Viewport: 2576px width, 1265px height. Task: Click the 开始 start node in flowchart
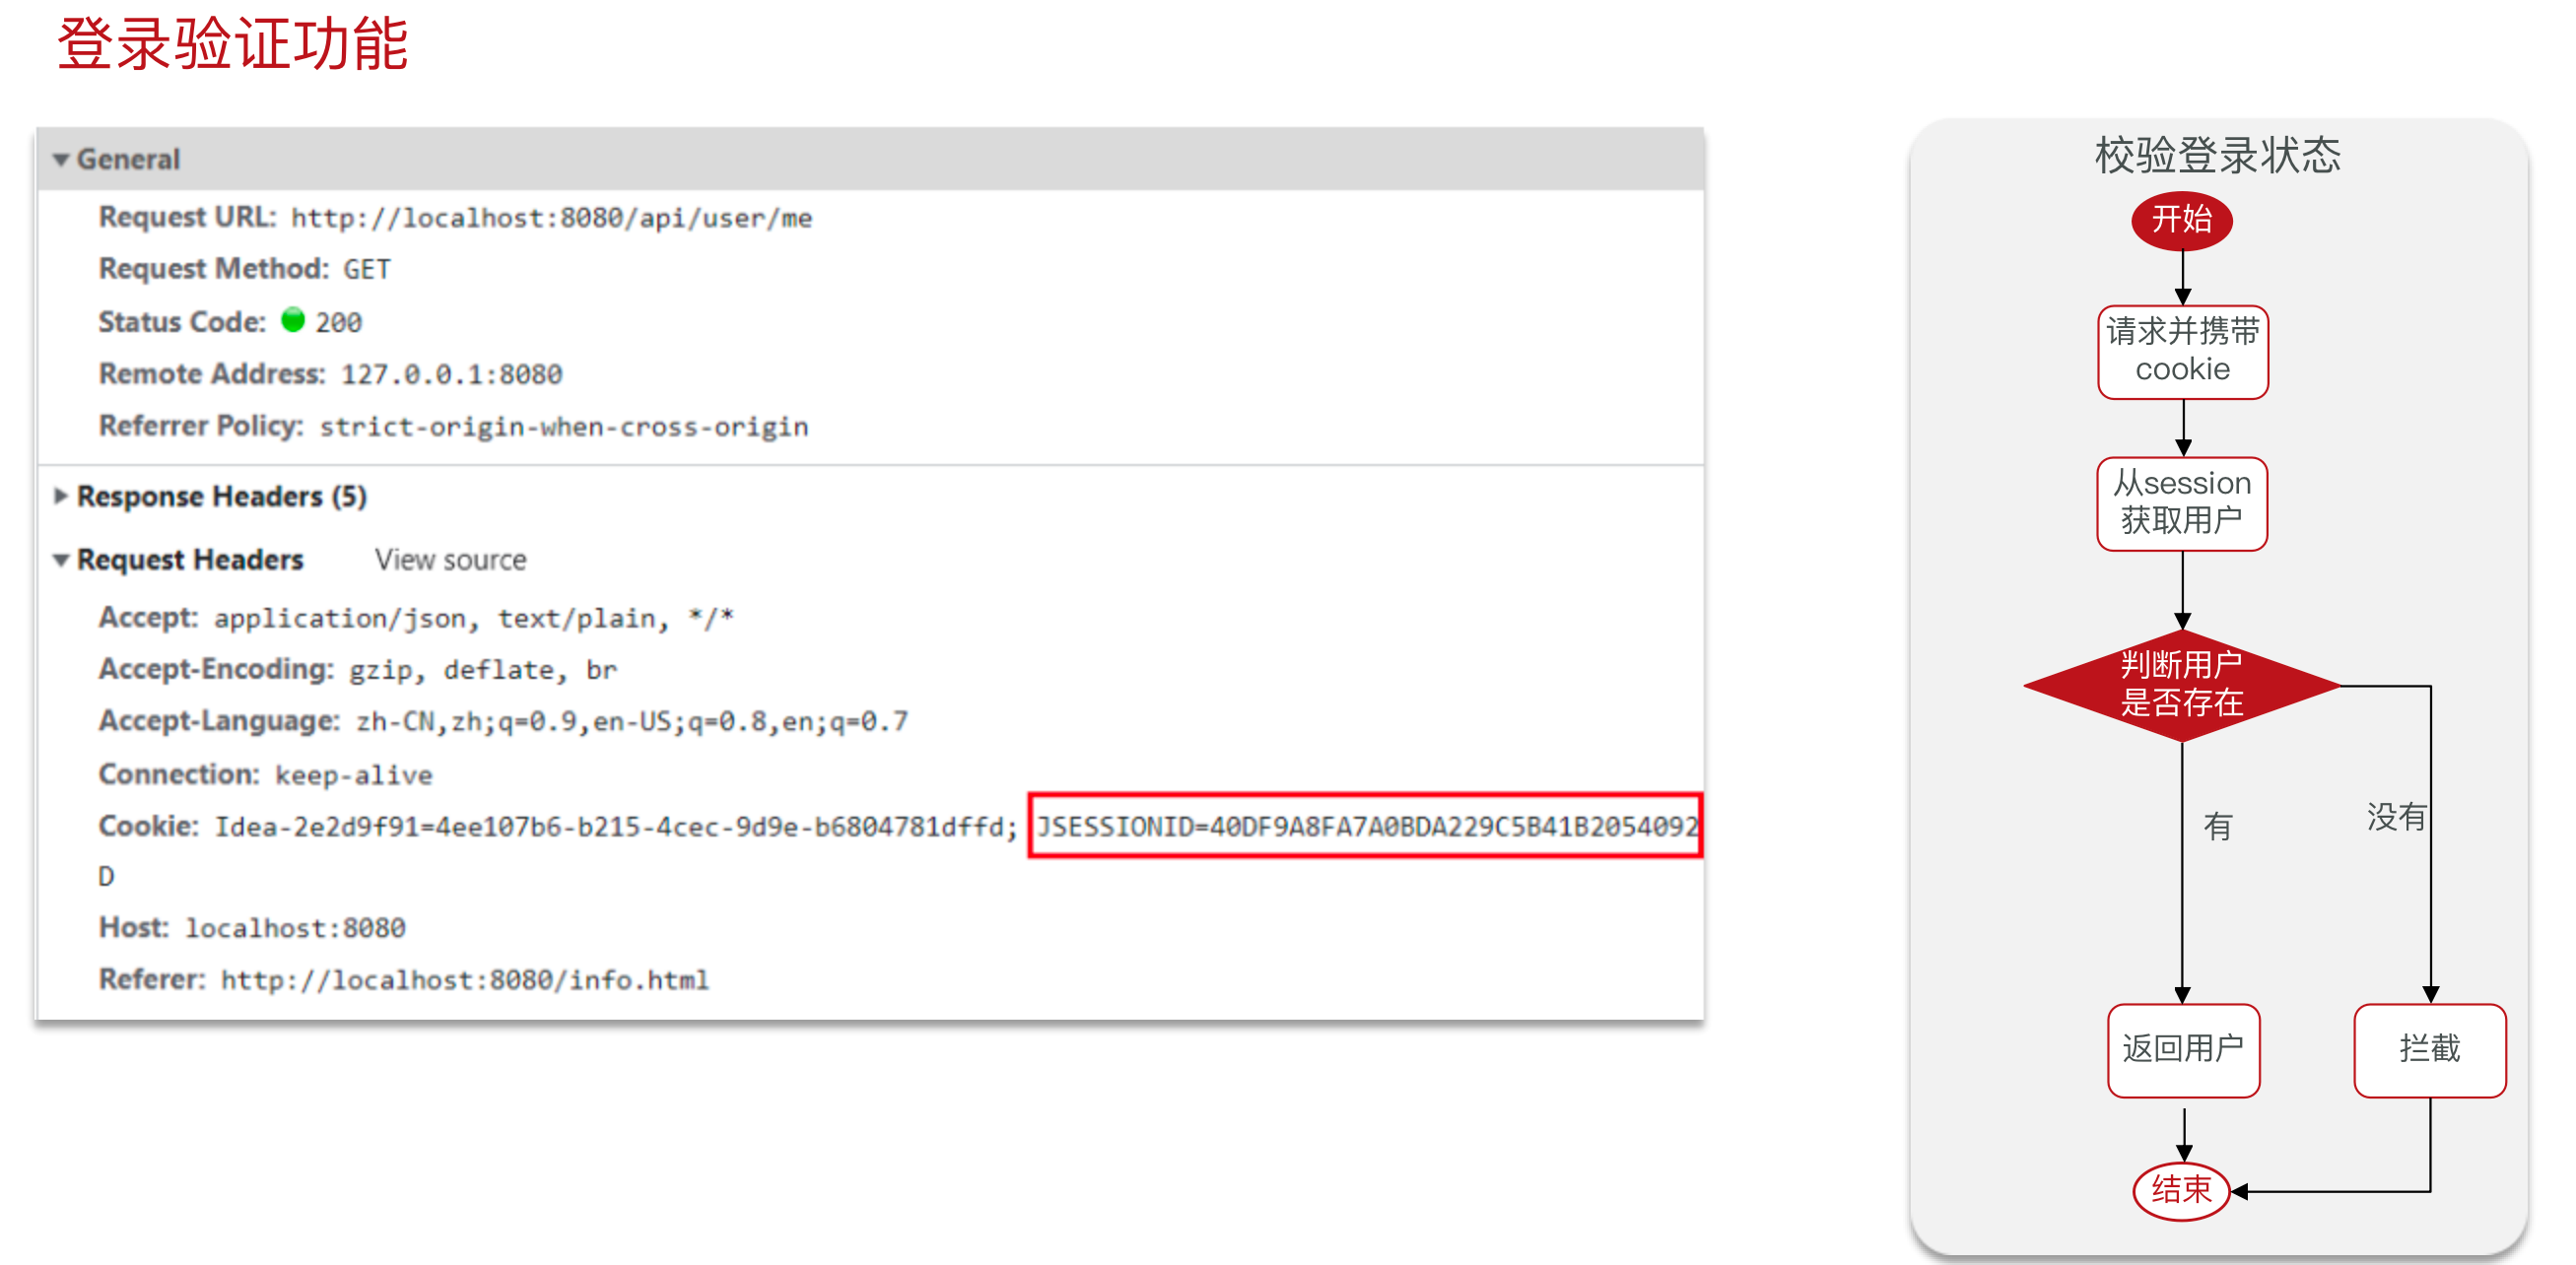click(2182, 220)
